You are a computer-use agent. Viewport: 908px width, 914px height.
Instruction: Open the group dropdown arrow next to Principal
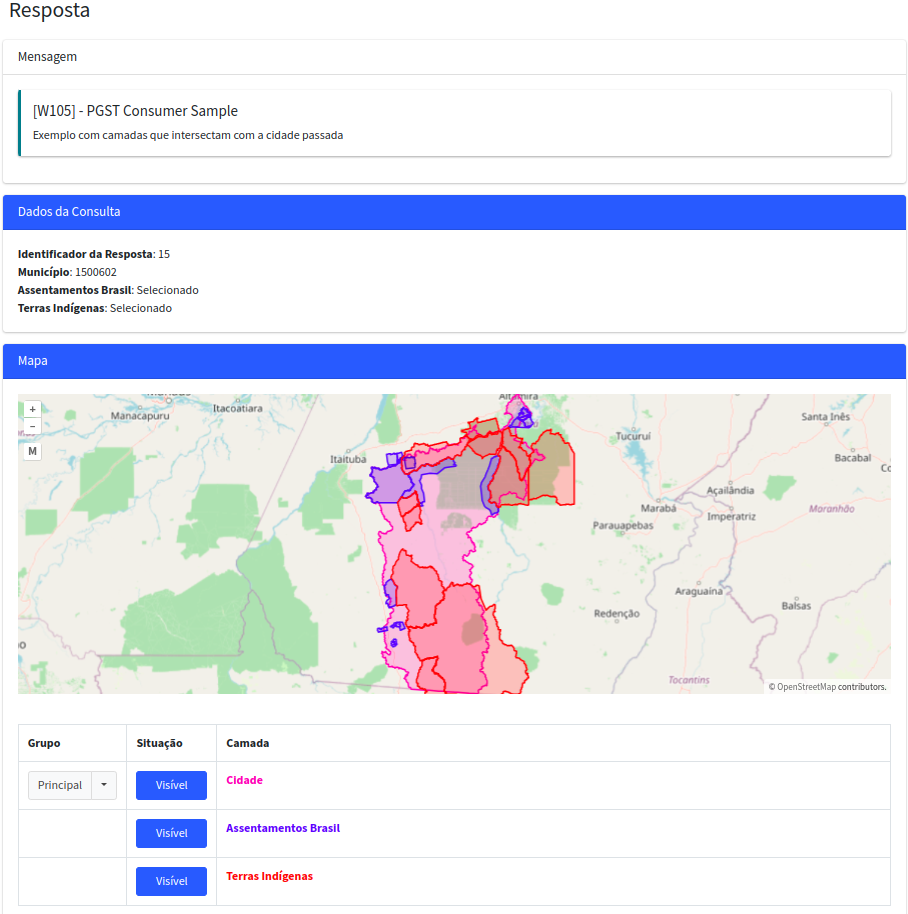103,785
